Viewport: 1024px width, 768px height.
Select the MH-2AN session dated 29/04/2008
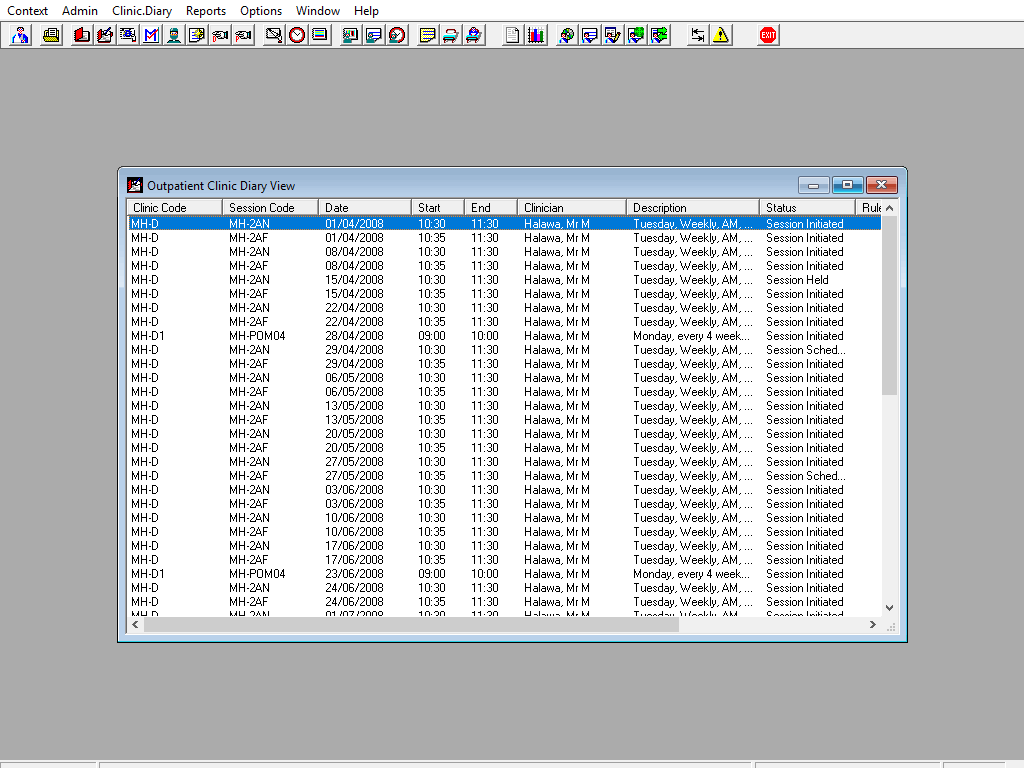504,350
